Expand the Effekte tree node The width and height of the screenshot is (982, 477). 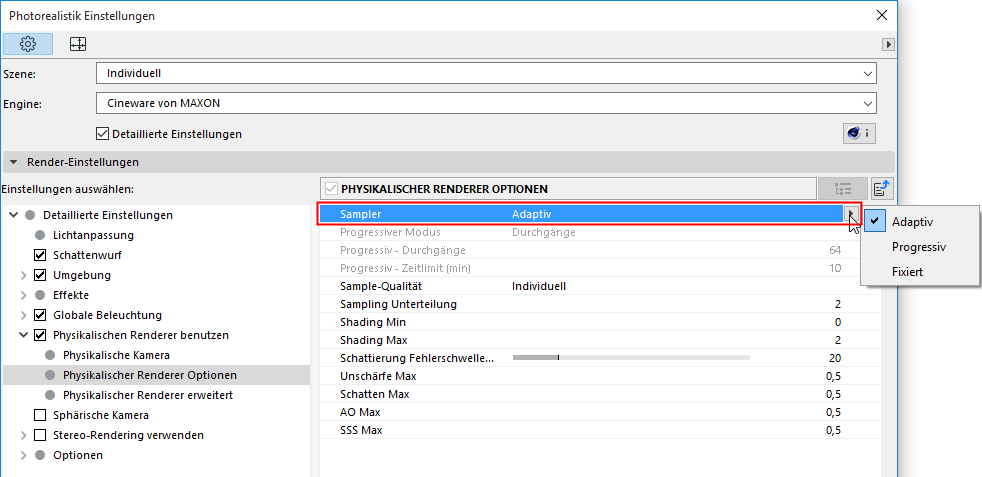24,295
